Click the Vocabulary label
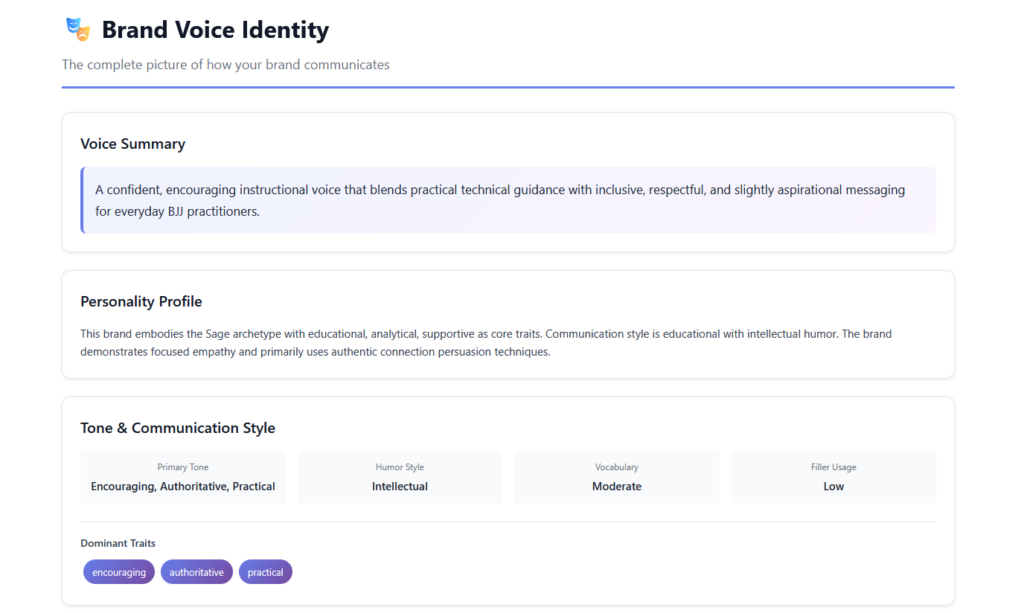 [617, 467]
